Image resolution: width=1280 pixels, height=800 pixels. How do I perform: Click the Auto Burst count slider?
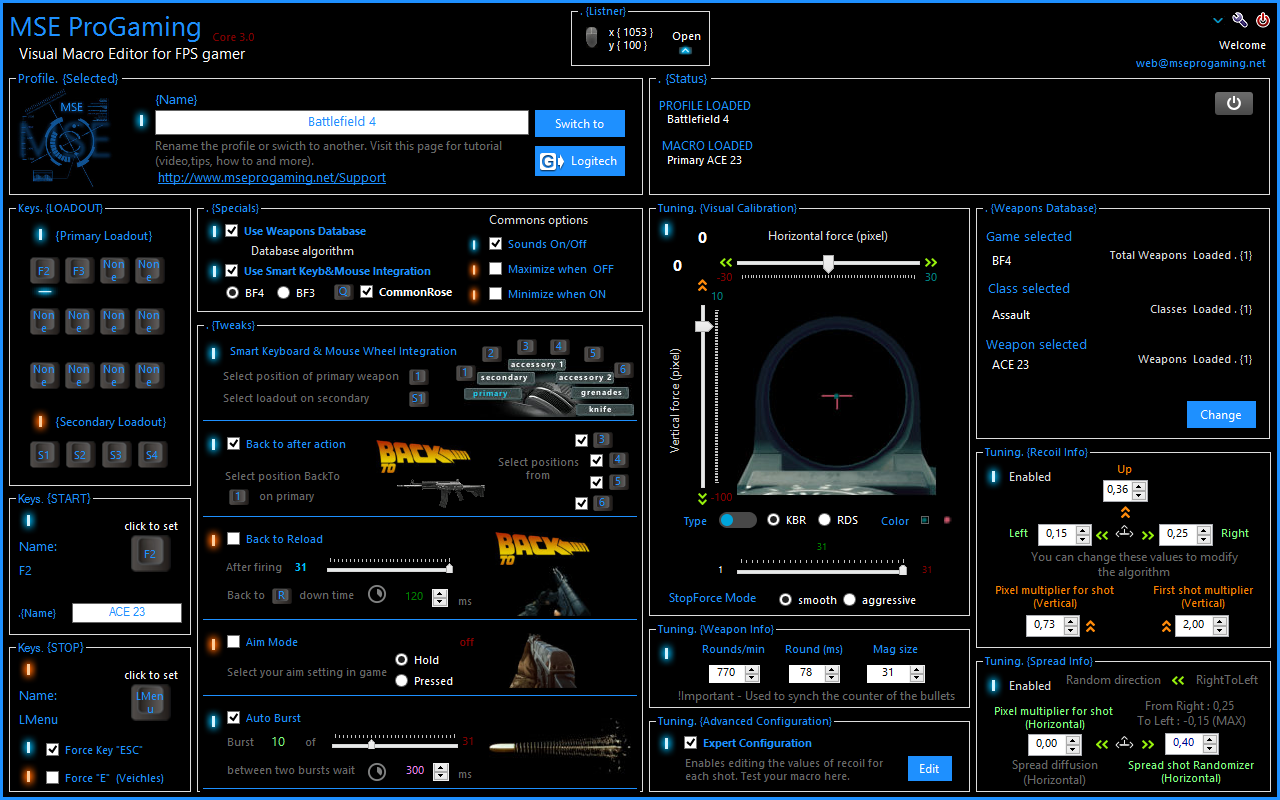[396, 744]
